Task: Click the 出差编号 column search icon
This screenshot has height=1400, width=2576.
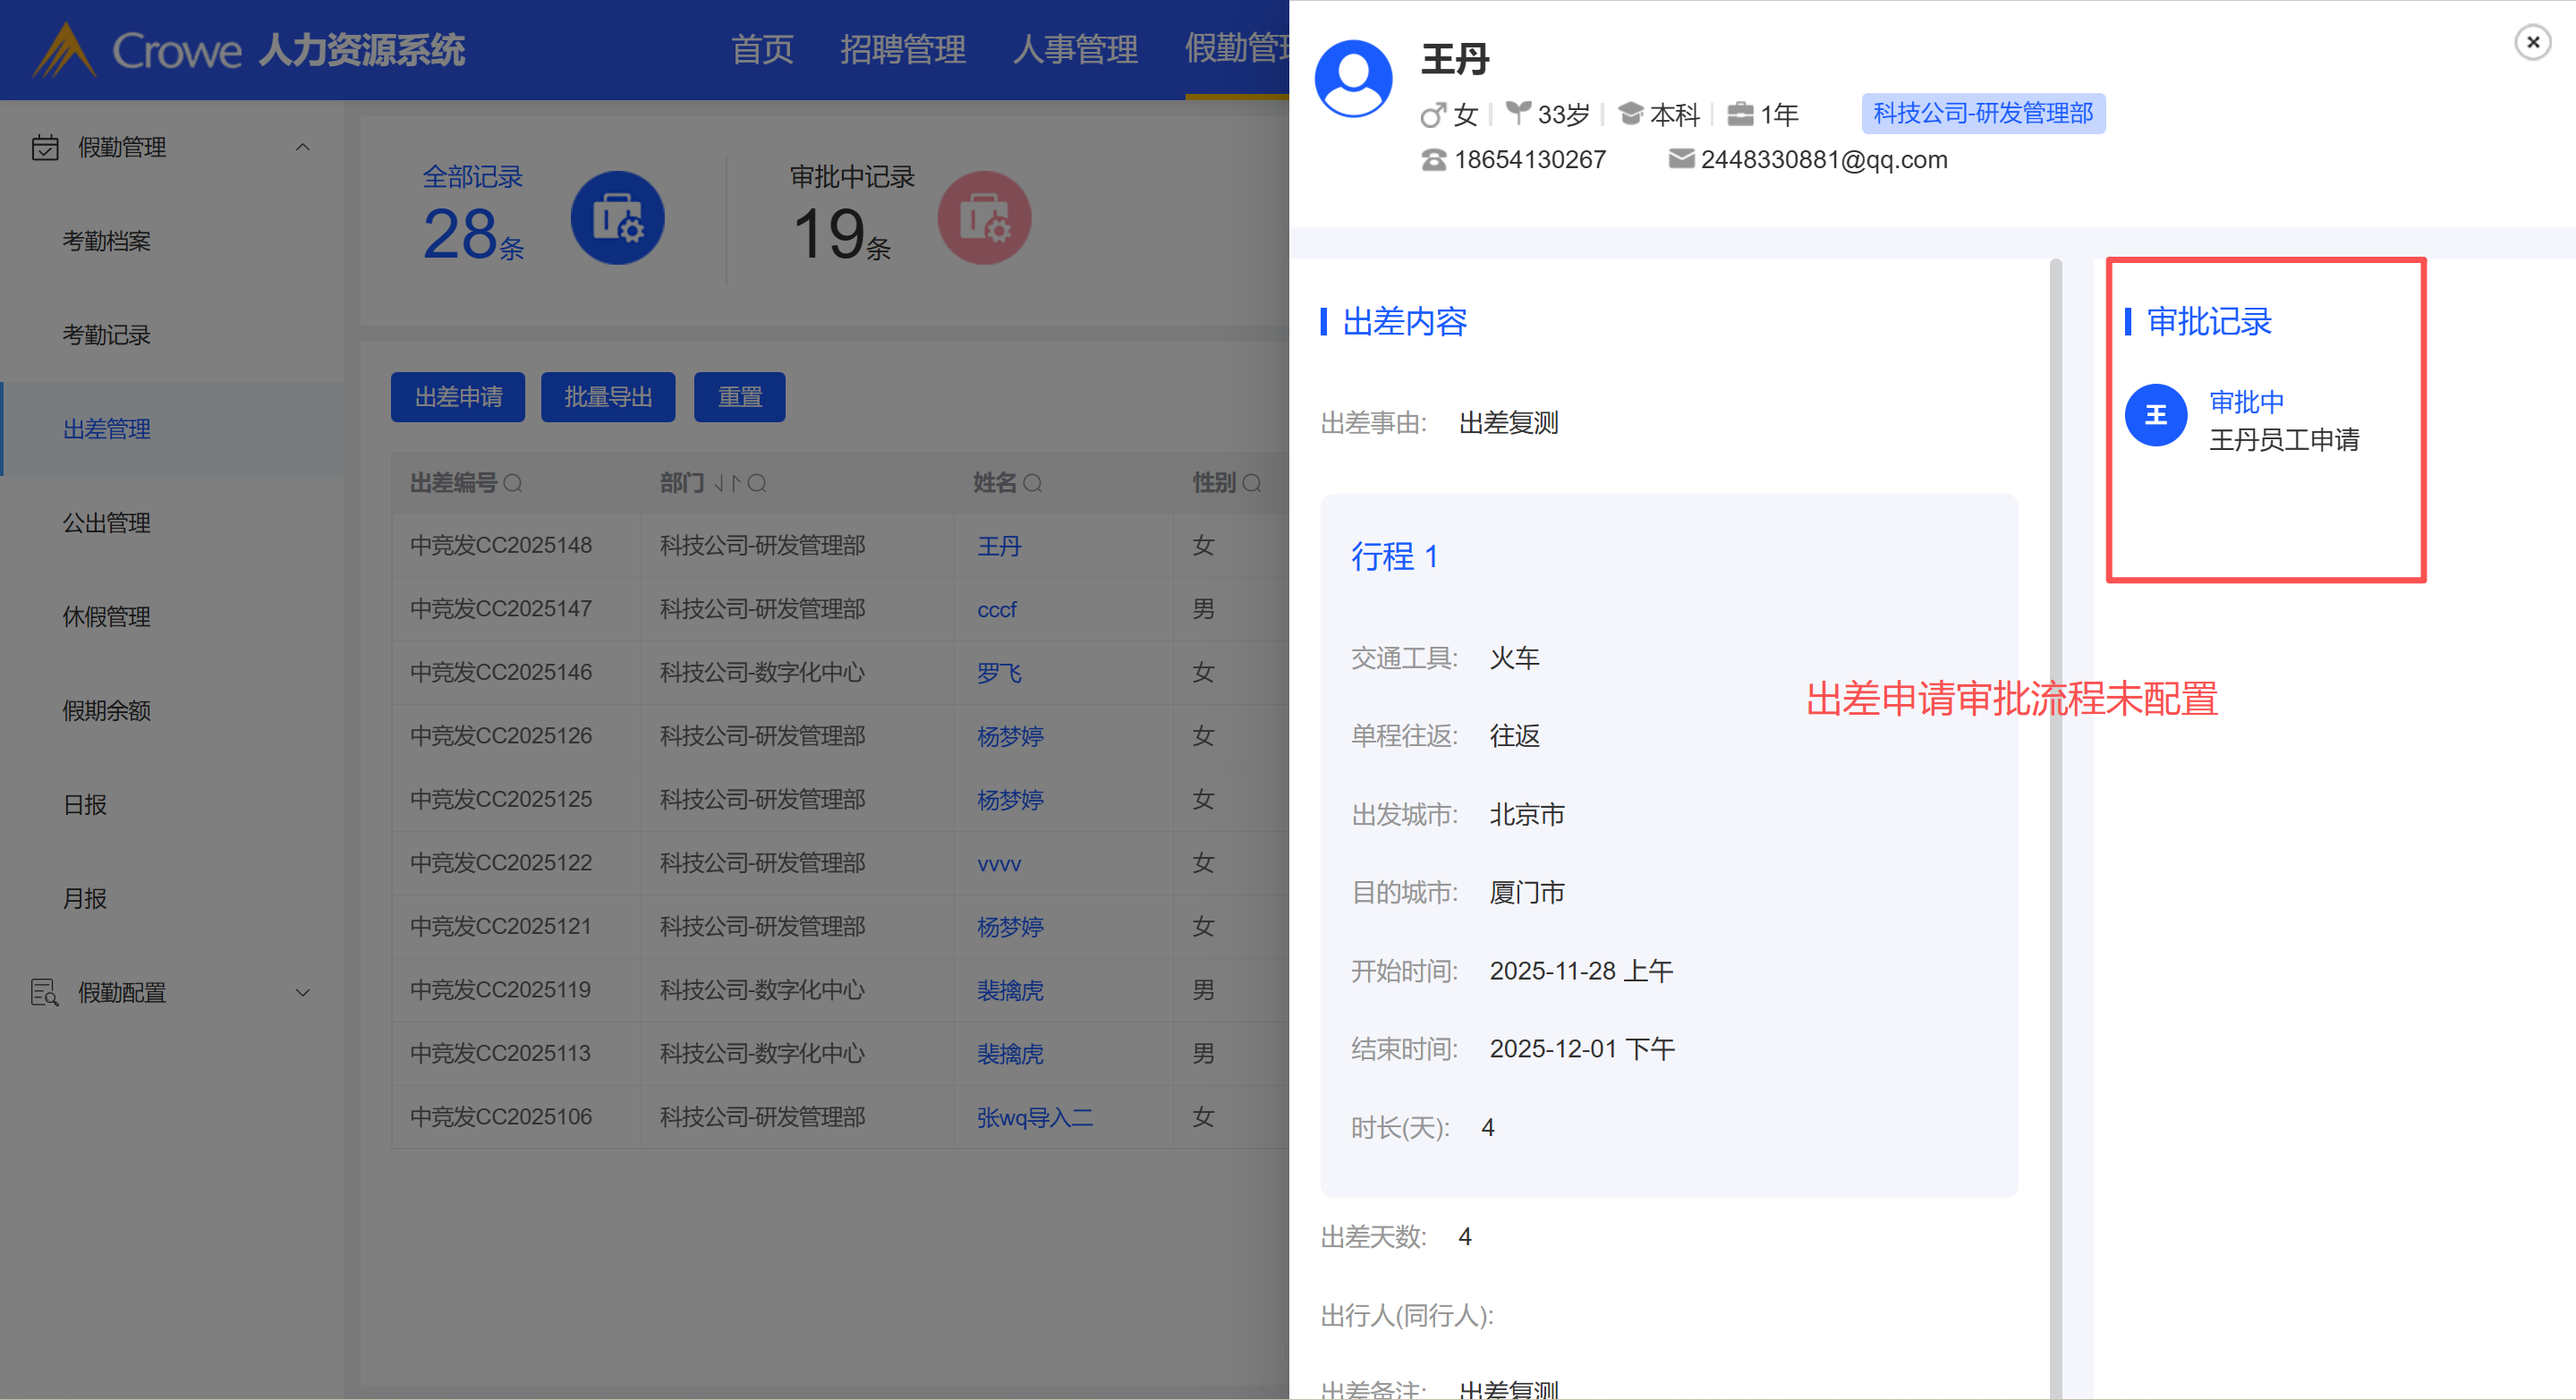Action: (x=513, y=484)
